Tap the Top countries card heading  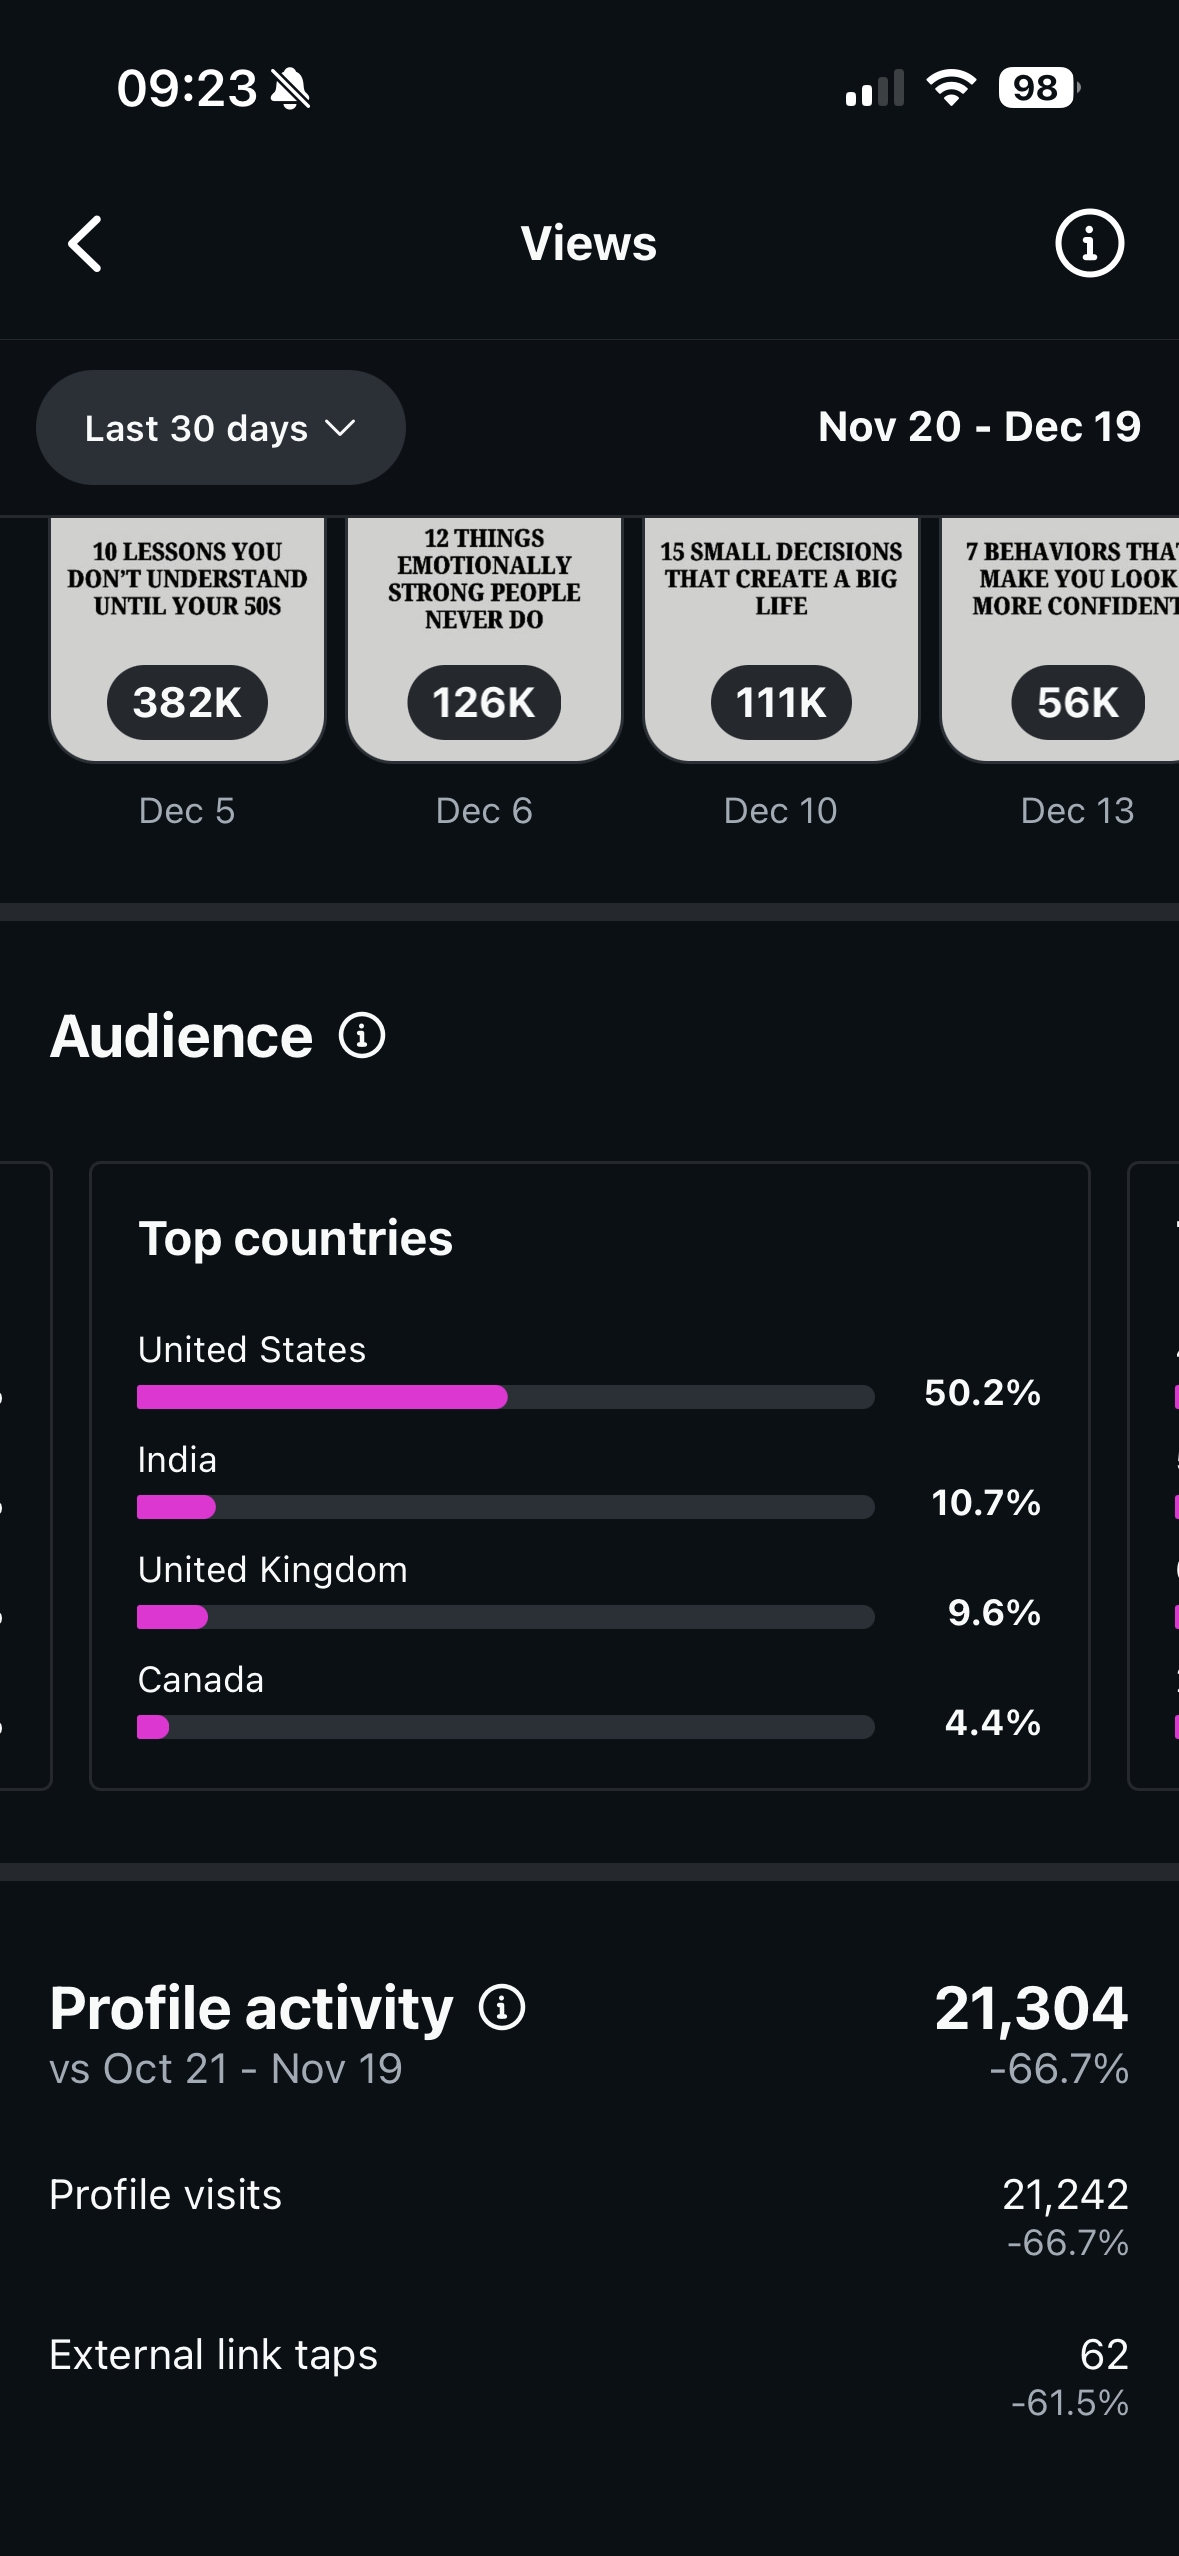296,1239
